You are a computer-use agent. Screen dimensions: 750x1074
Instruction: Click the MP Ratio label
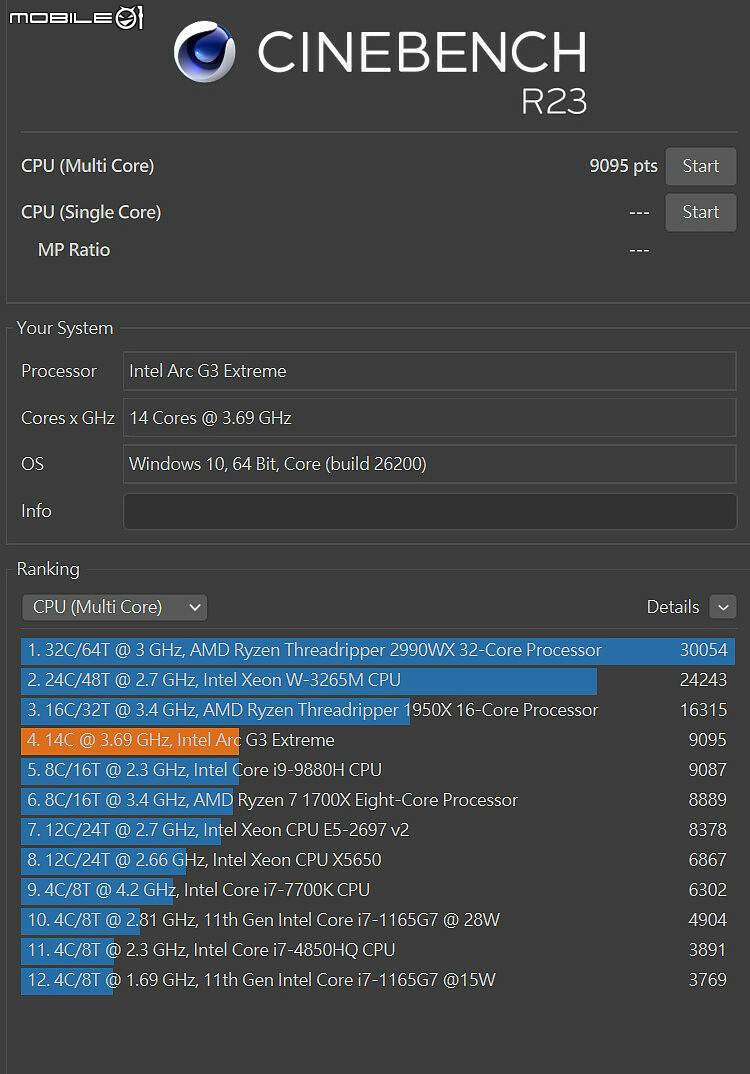tap(74, 250)
